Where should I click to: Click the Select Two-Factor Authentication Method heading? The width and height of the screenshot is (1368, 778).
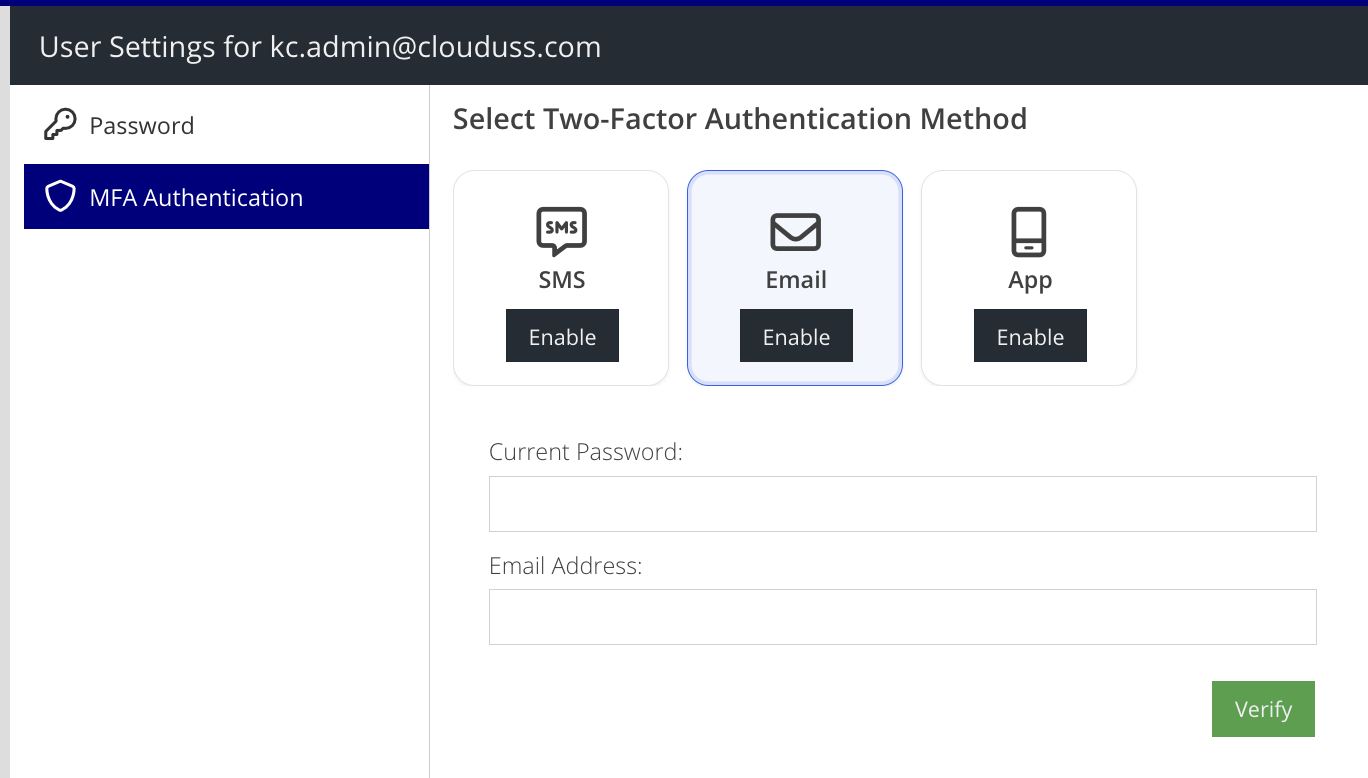[x=740, y=119]
